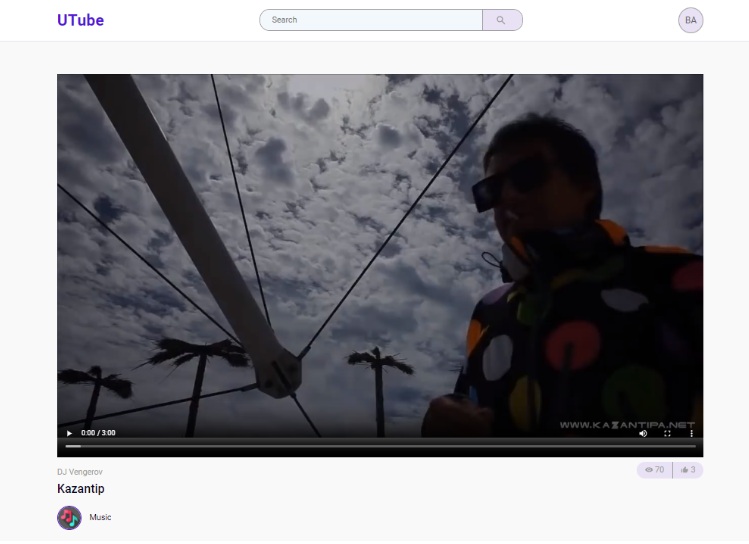Open the video three-dot options menu
749x544 pixels.
[x=691, y=433]
